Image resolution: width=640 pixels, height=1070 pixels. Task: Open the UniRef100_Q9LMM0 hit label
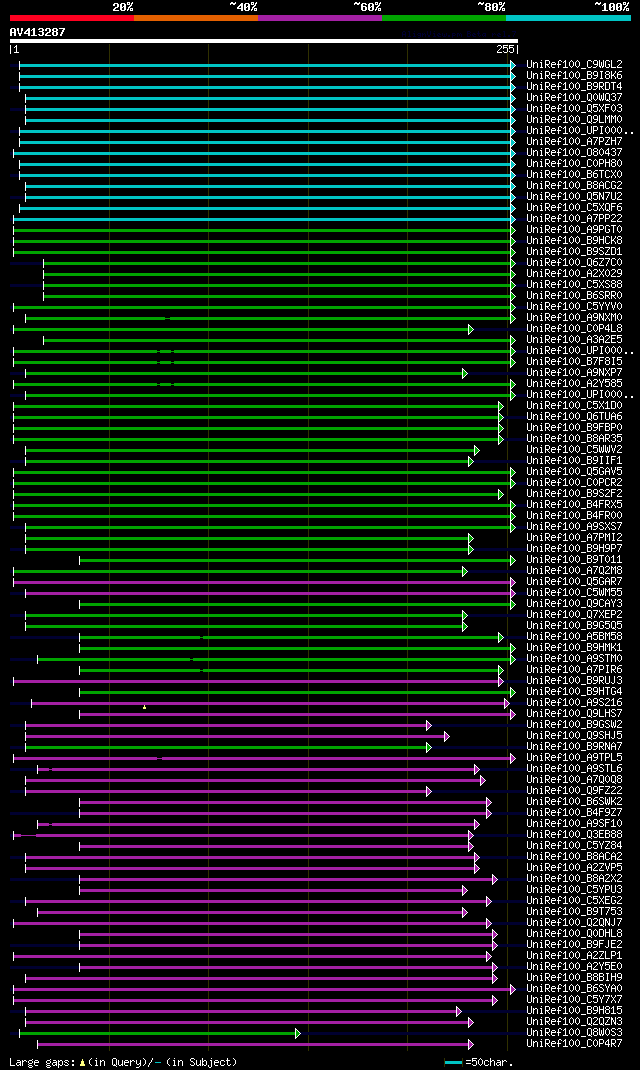click(x=574, y=119)
